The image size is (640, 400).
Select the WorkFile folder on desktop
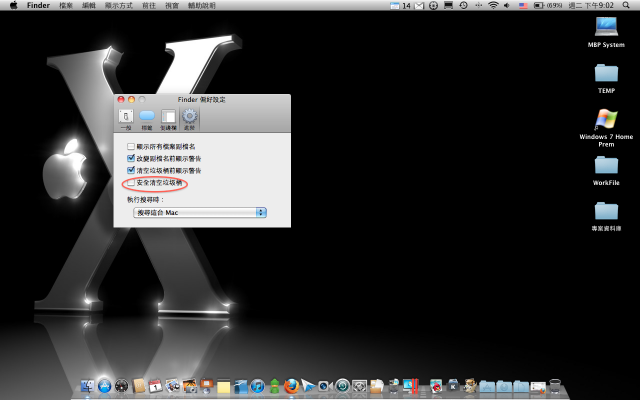[x=606, y=165]
